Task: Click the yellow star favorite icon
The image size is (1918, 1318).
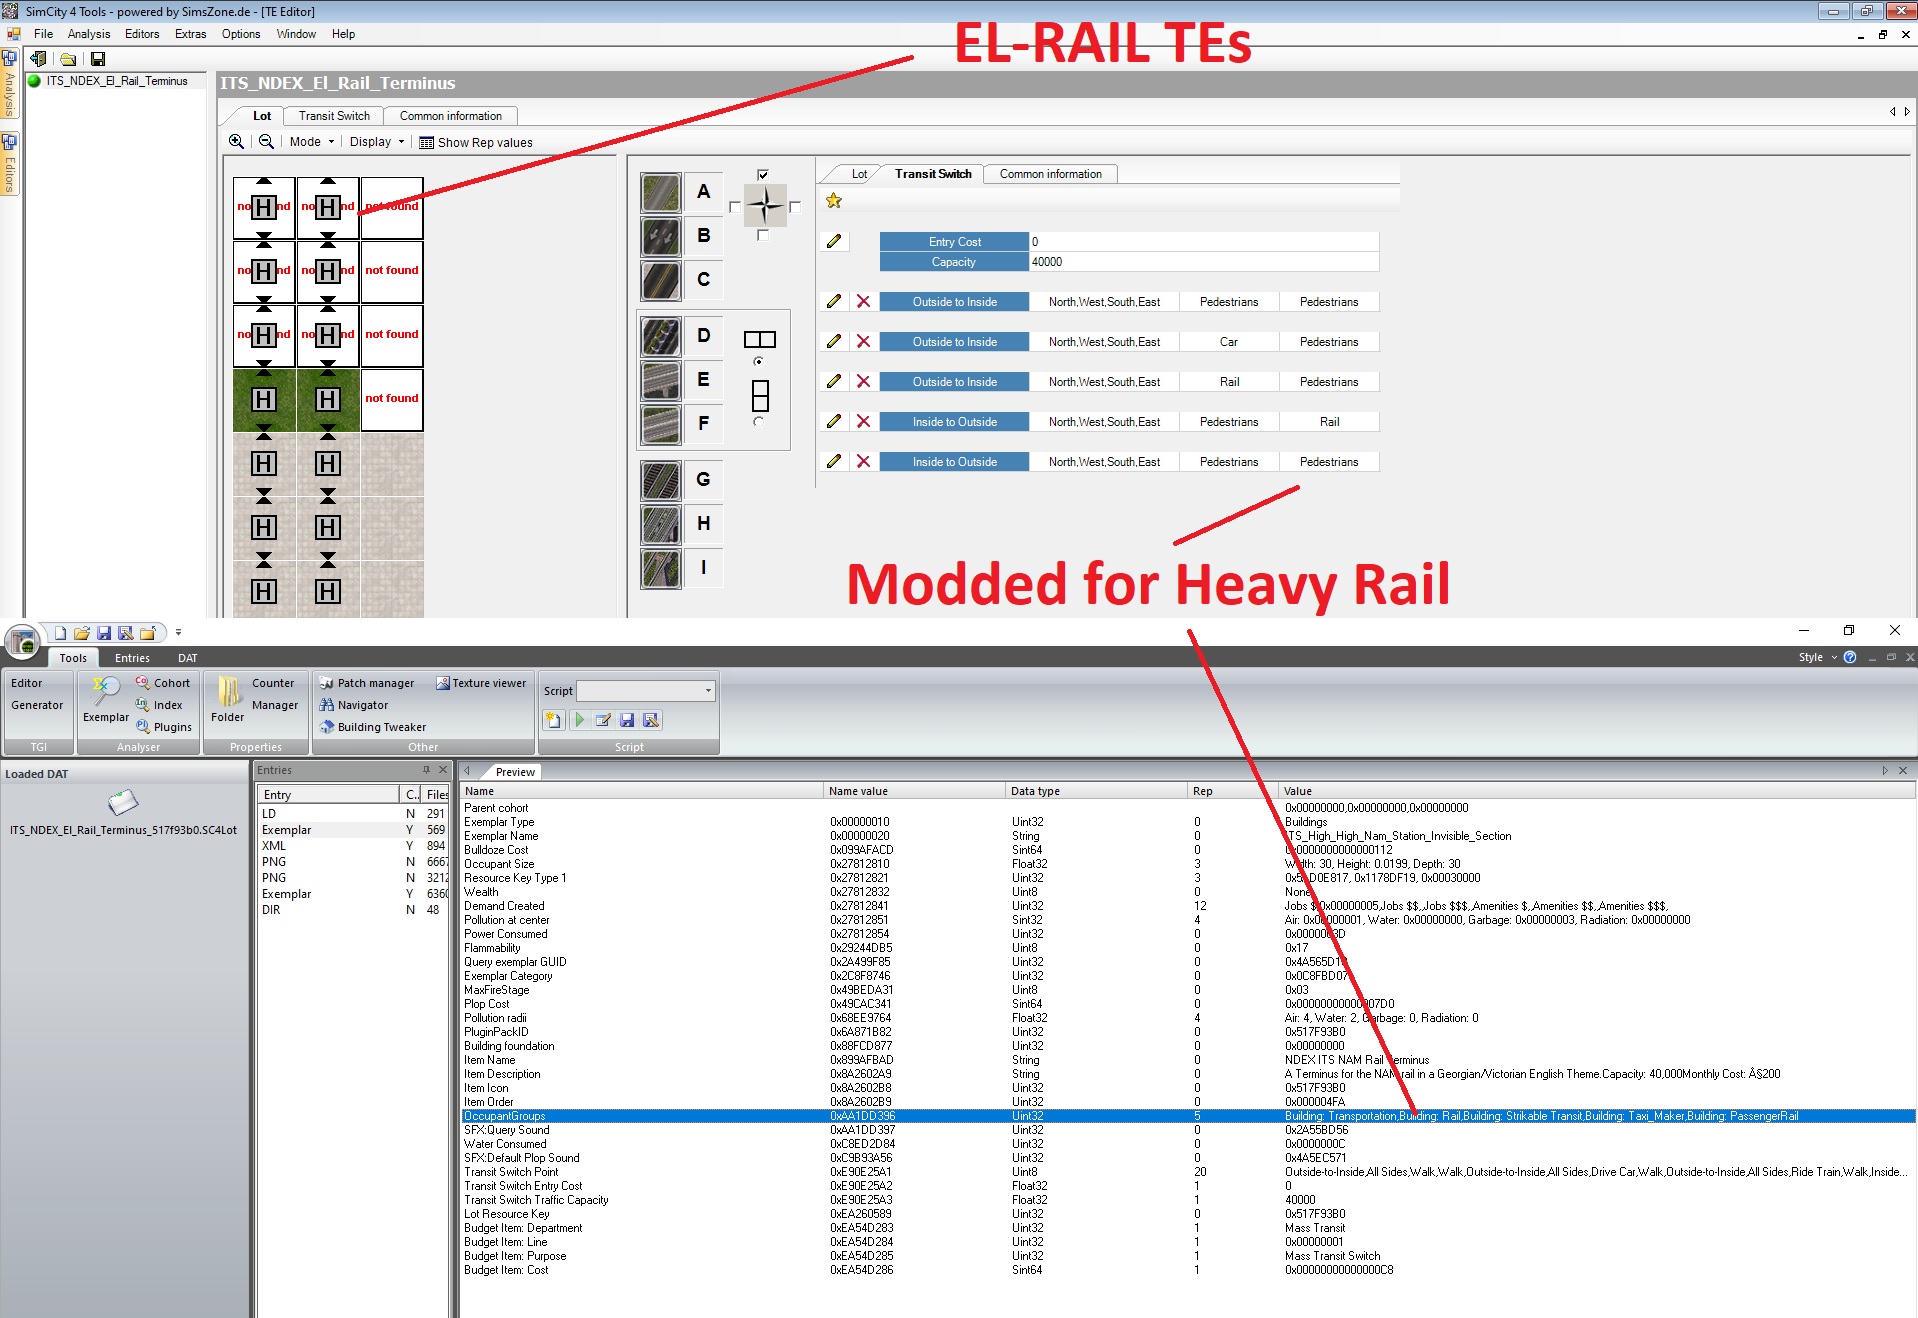Action: 834,201
